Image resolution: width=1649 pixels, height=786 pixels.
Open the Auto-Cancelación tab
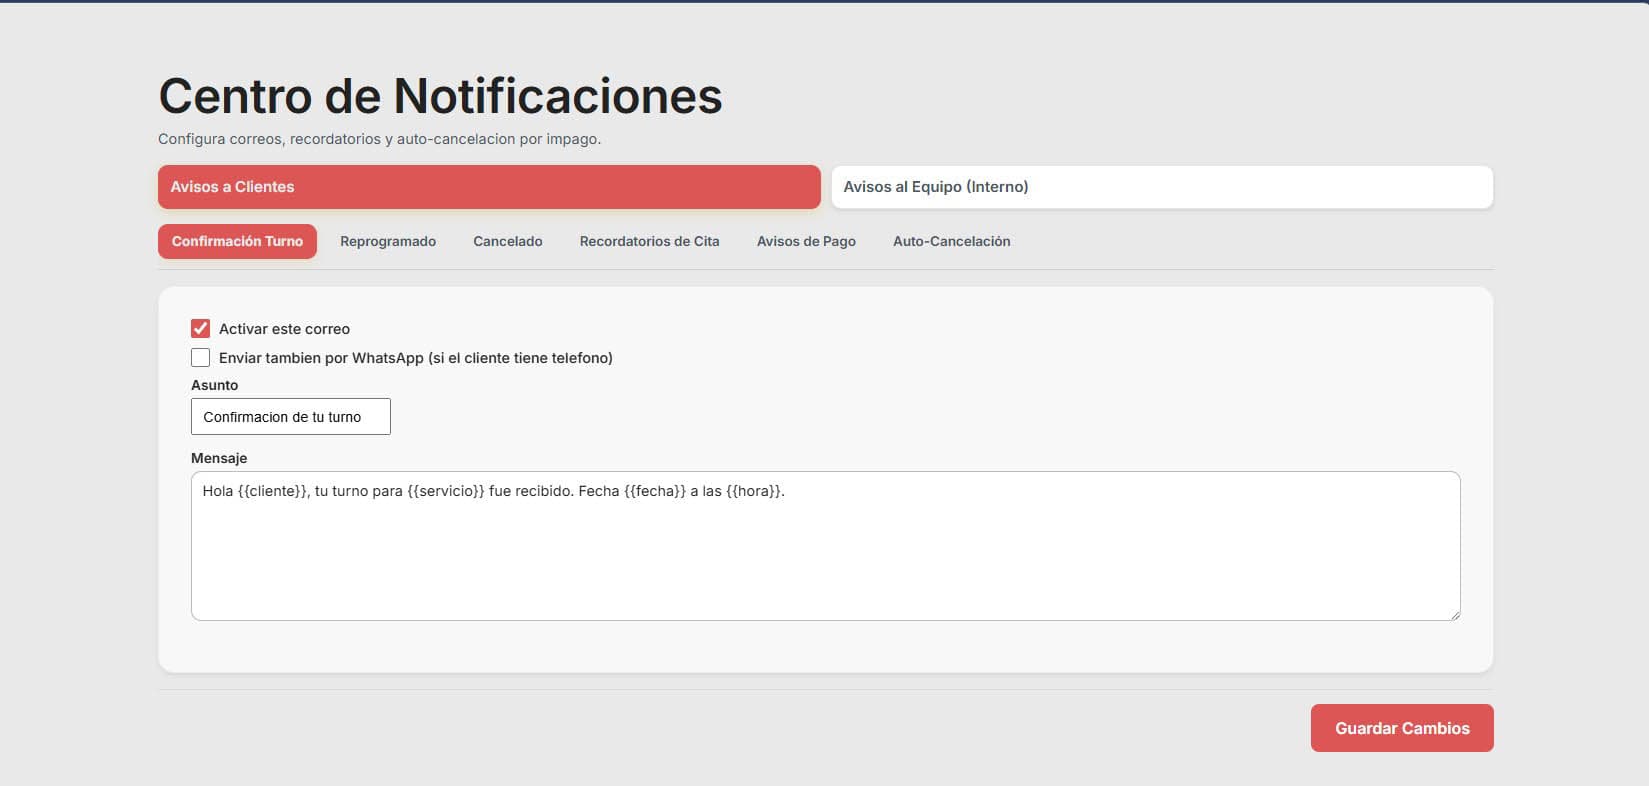[x=952, y=241]
